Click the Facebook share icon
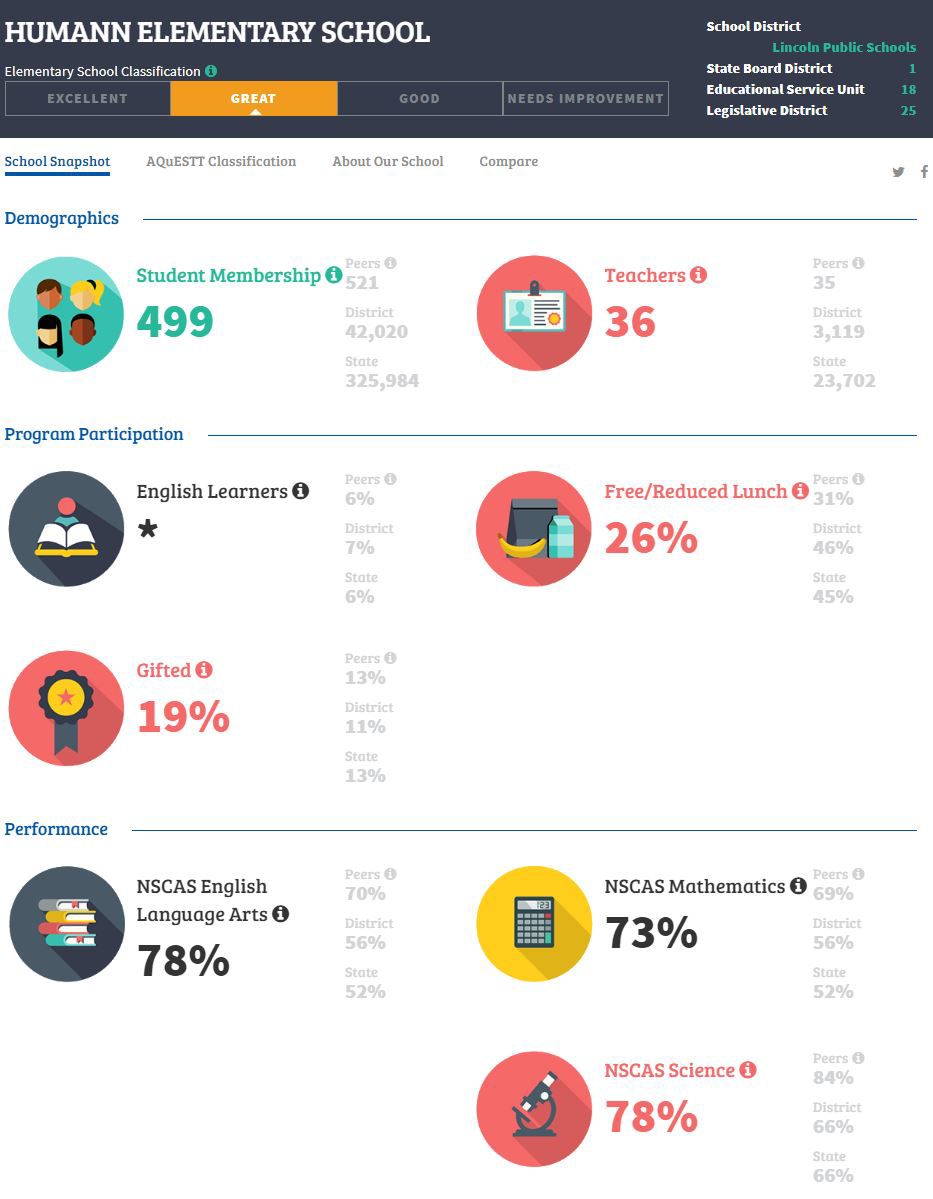The height and width of the screenshot is (1199, 933). pos(925,171)
